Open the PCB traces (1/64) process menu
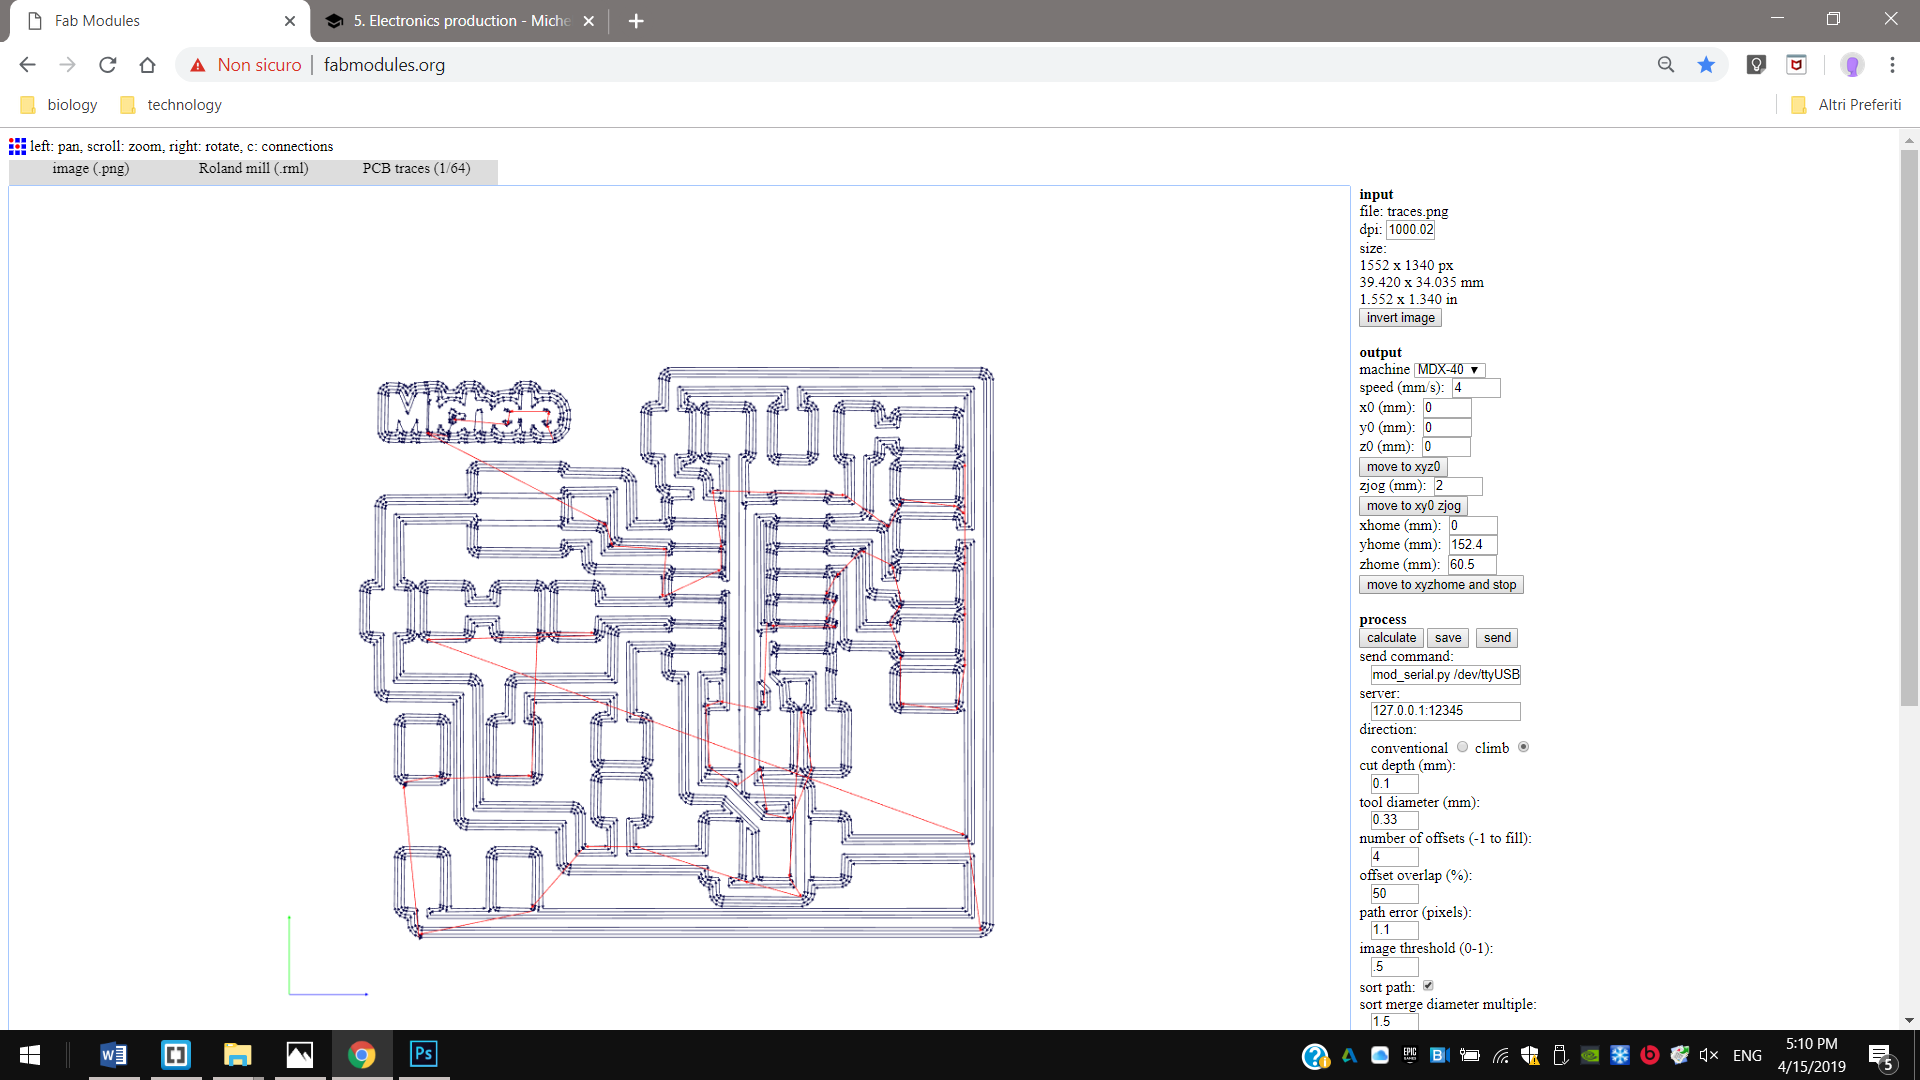Viewport: 1920px width, 1080px height. coord(416,168)
